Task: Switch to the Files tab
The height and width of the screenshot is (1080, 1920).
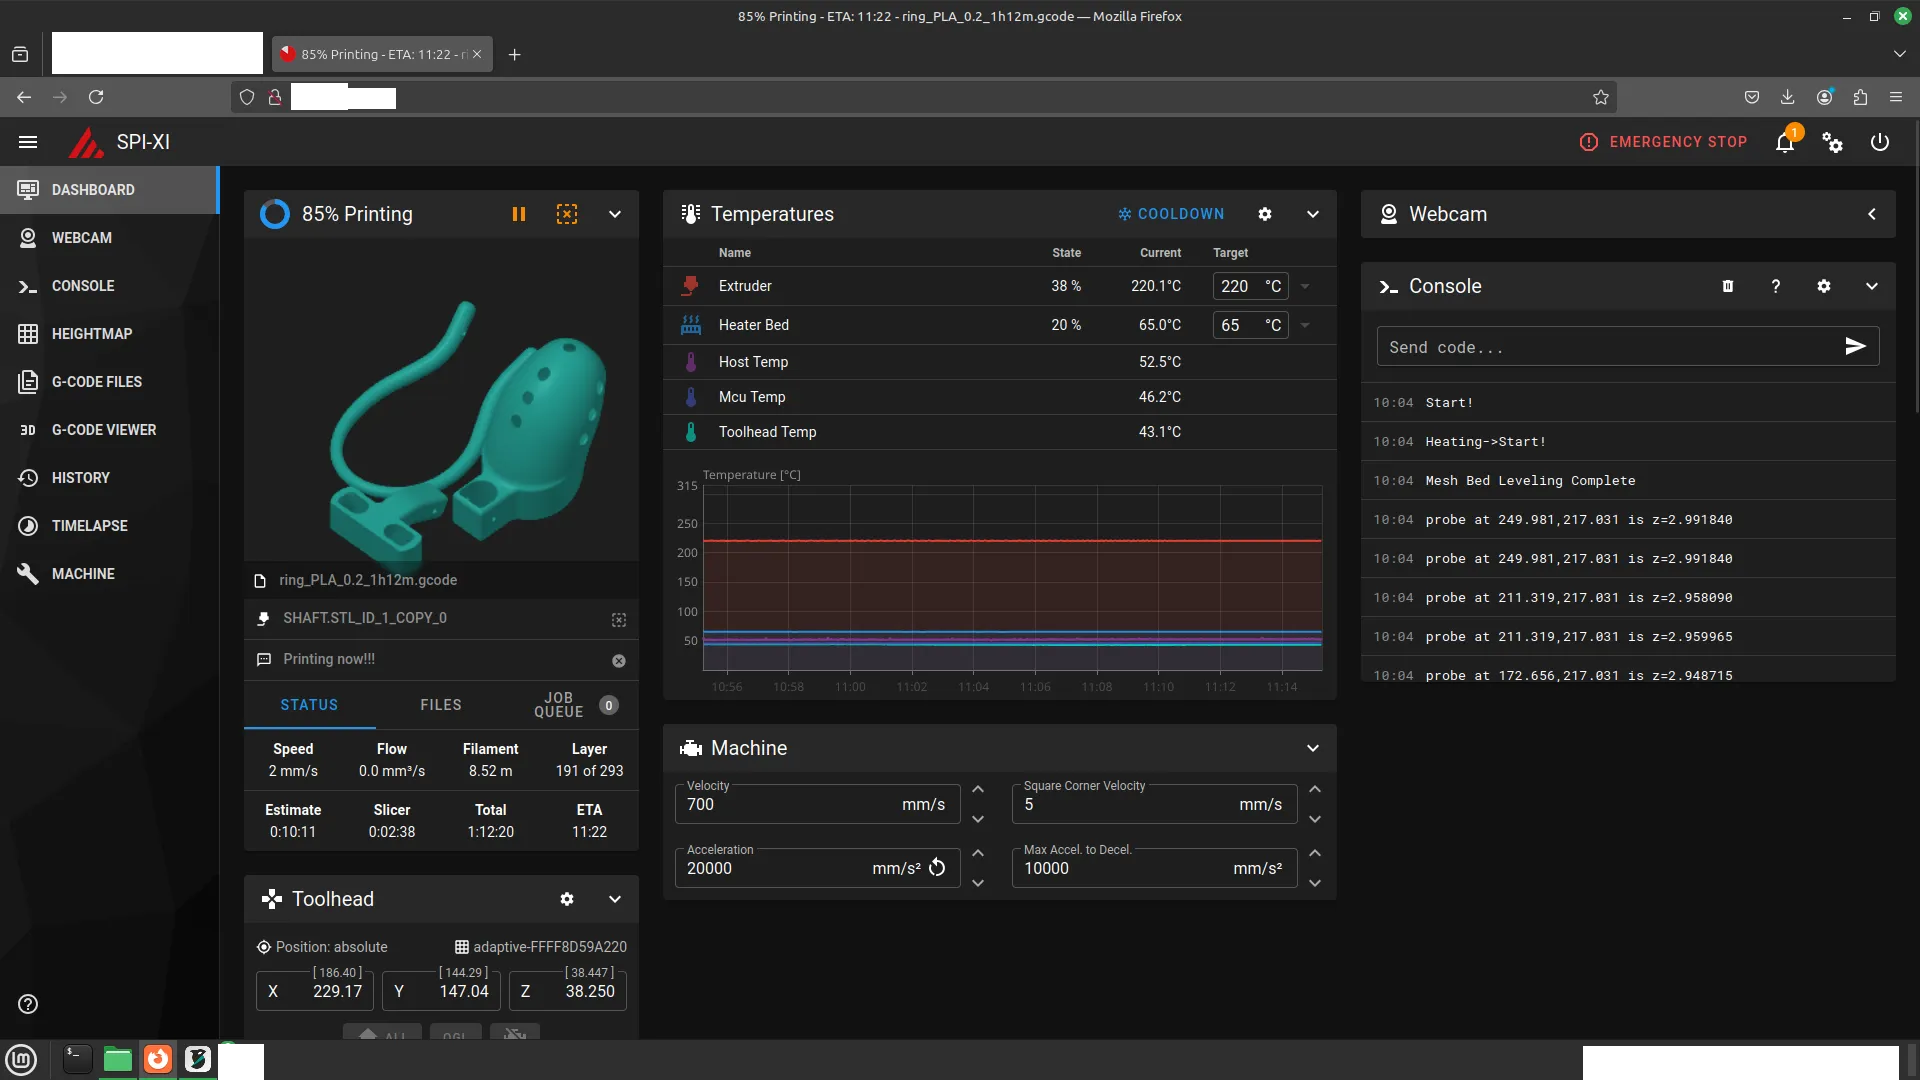Action: pyautogui.click(x=441, y=705)
